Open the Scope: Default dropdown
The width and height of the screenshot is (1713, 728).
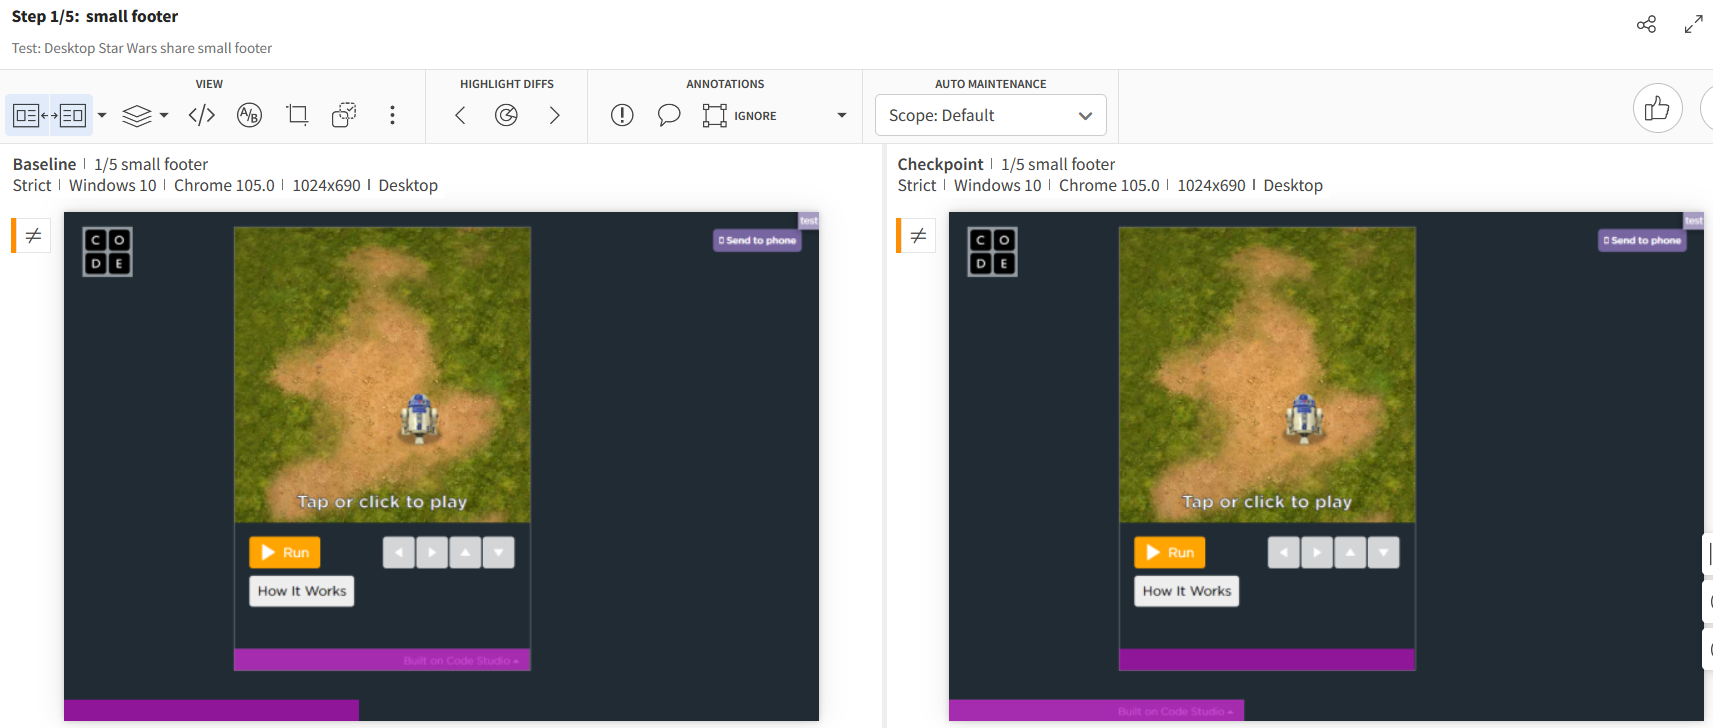coord(991,115)
